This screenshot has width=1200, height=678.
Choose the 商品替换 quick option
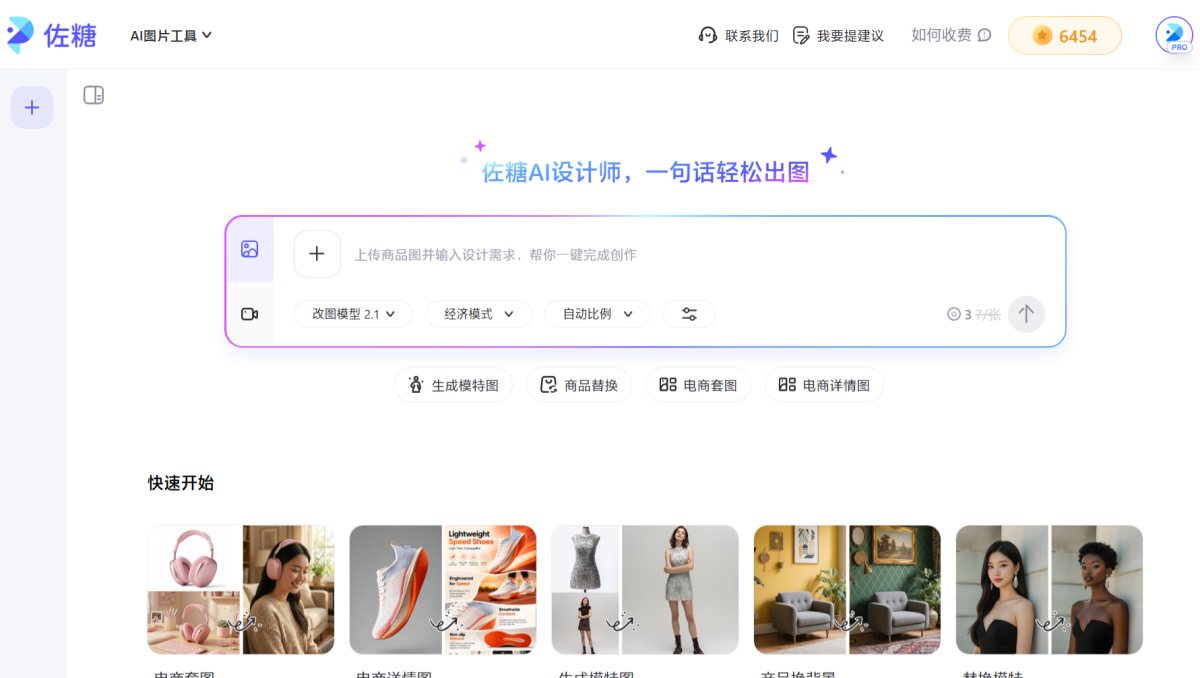pos(579,385)
